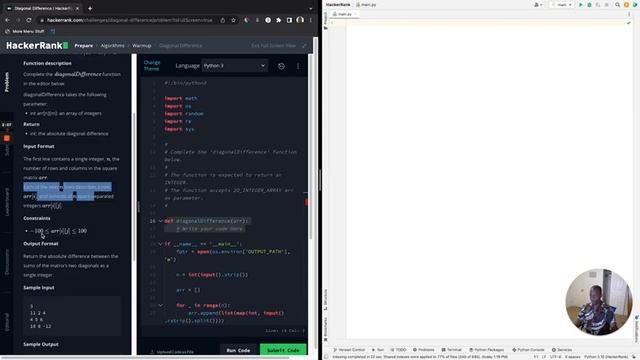Viewport: 640px width, 360px height.
Task: Open the PyCharm user account dropdown
Action: [x=538, y=4]
